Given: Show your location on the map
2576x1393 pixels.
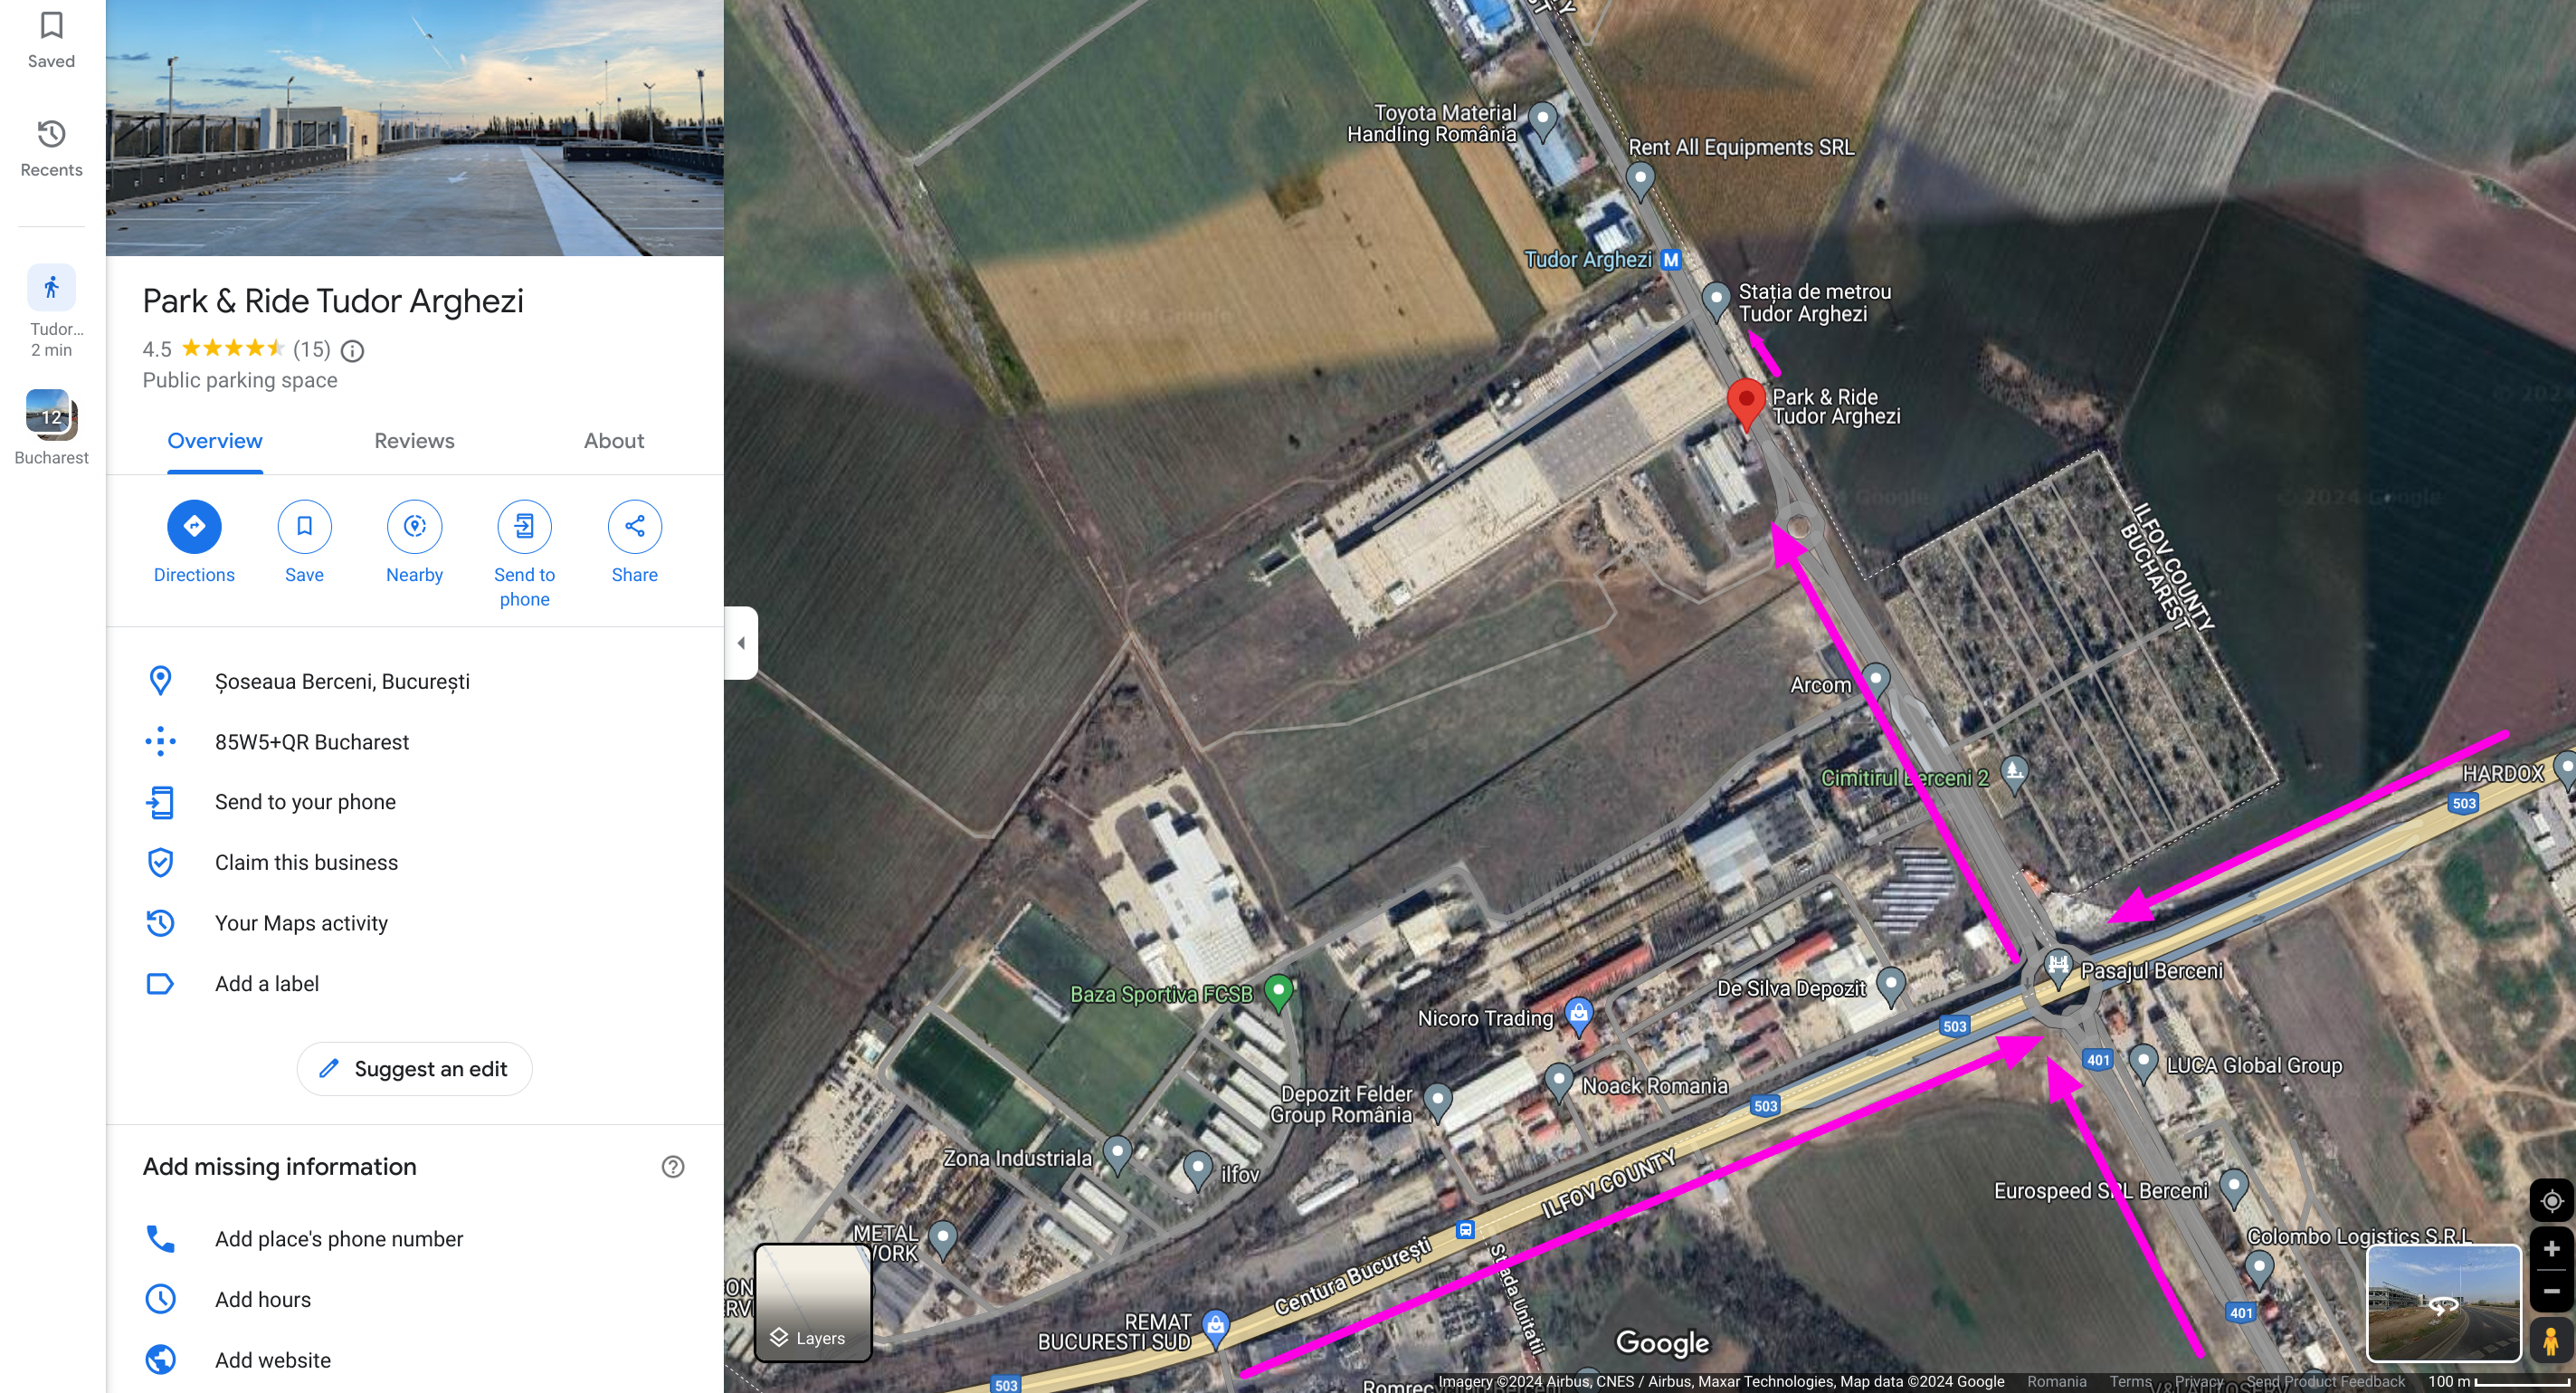Looking at the screenshot, I should point(2551,1200).
